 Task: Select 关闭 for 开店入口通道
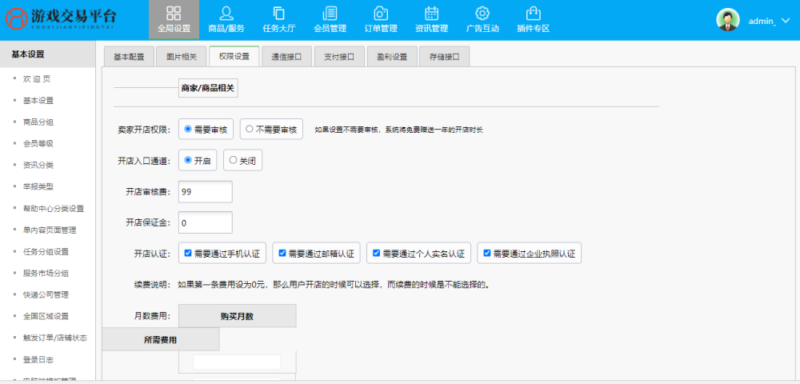233,160
